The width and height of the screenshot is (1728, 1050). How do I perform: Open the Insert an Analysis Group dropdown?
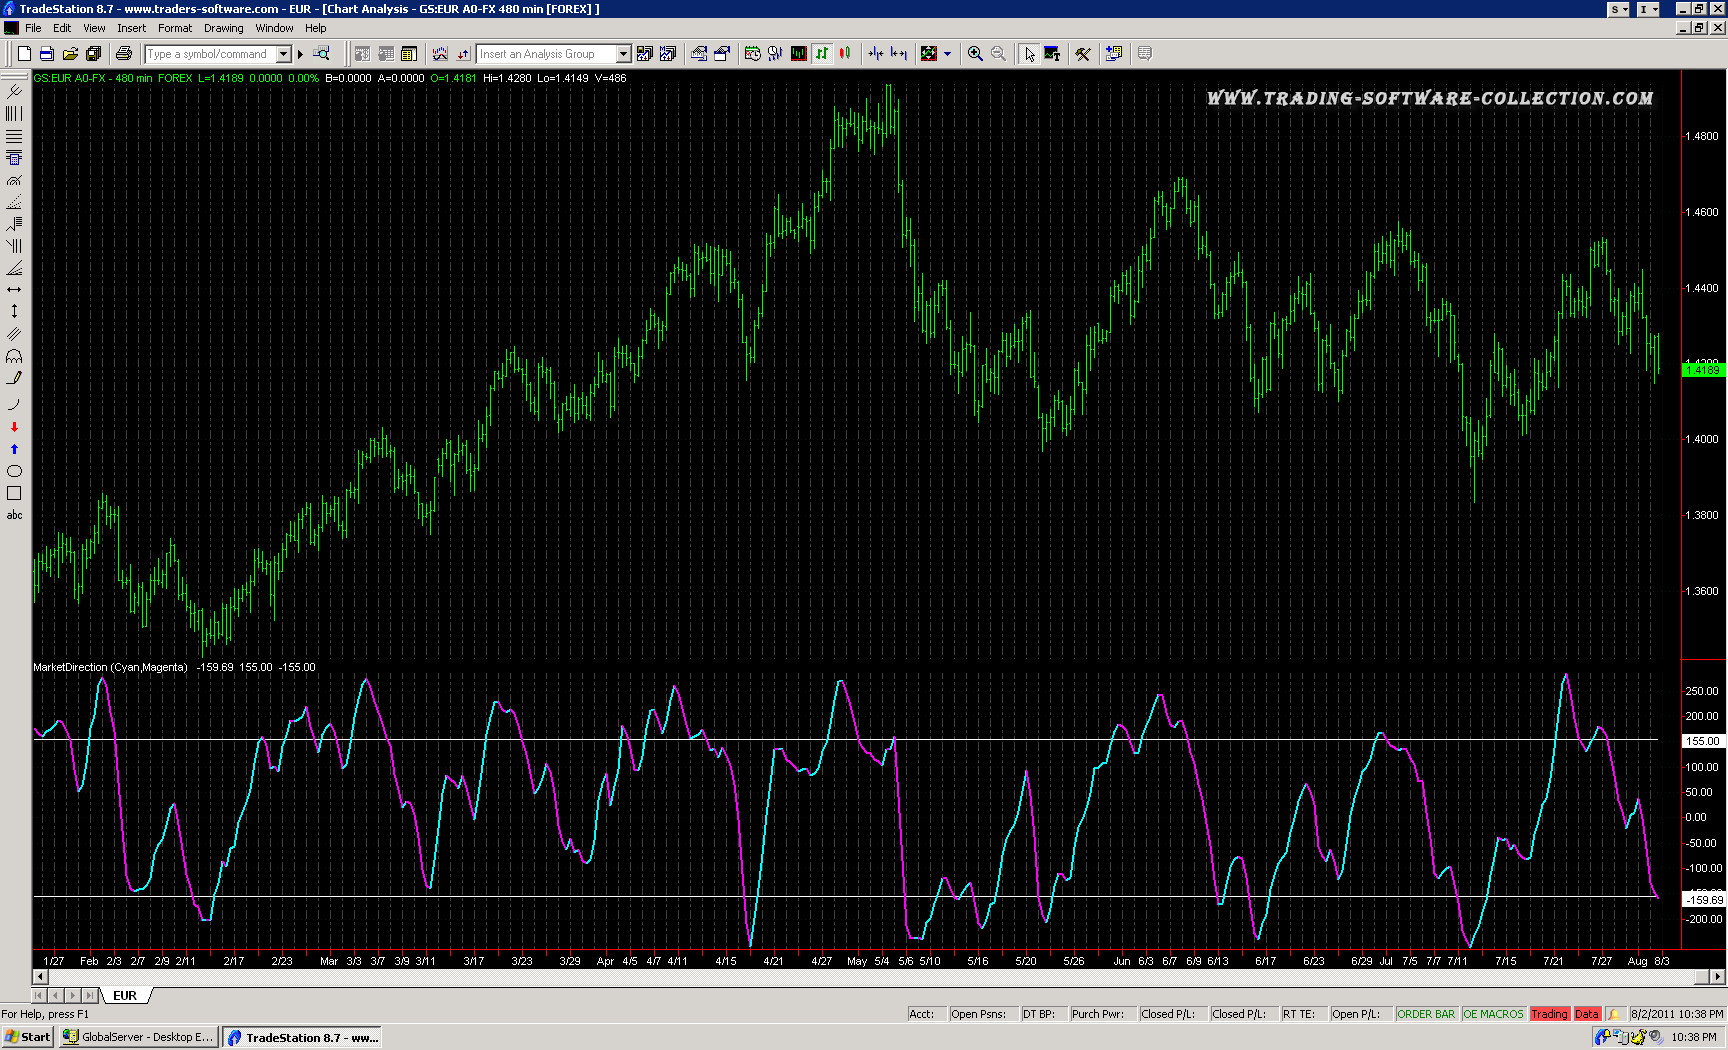pos(623,54)
